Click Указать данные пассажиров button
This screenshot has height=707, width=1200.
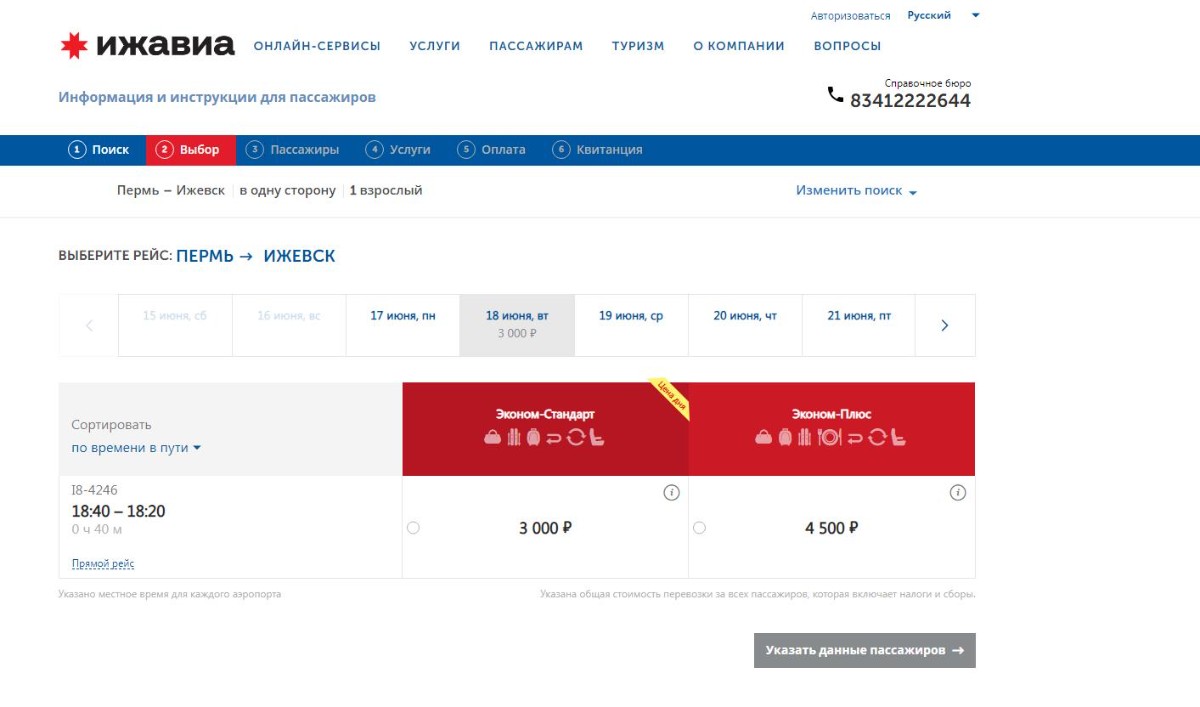point(864,650)
